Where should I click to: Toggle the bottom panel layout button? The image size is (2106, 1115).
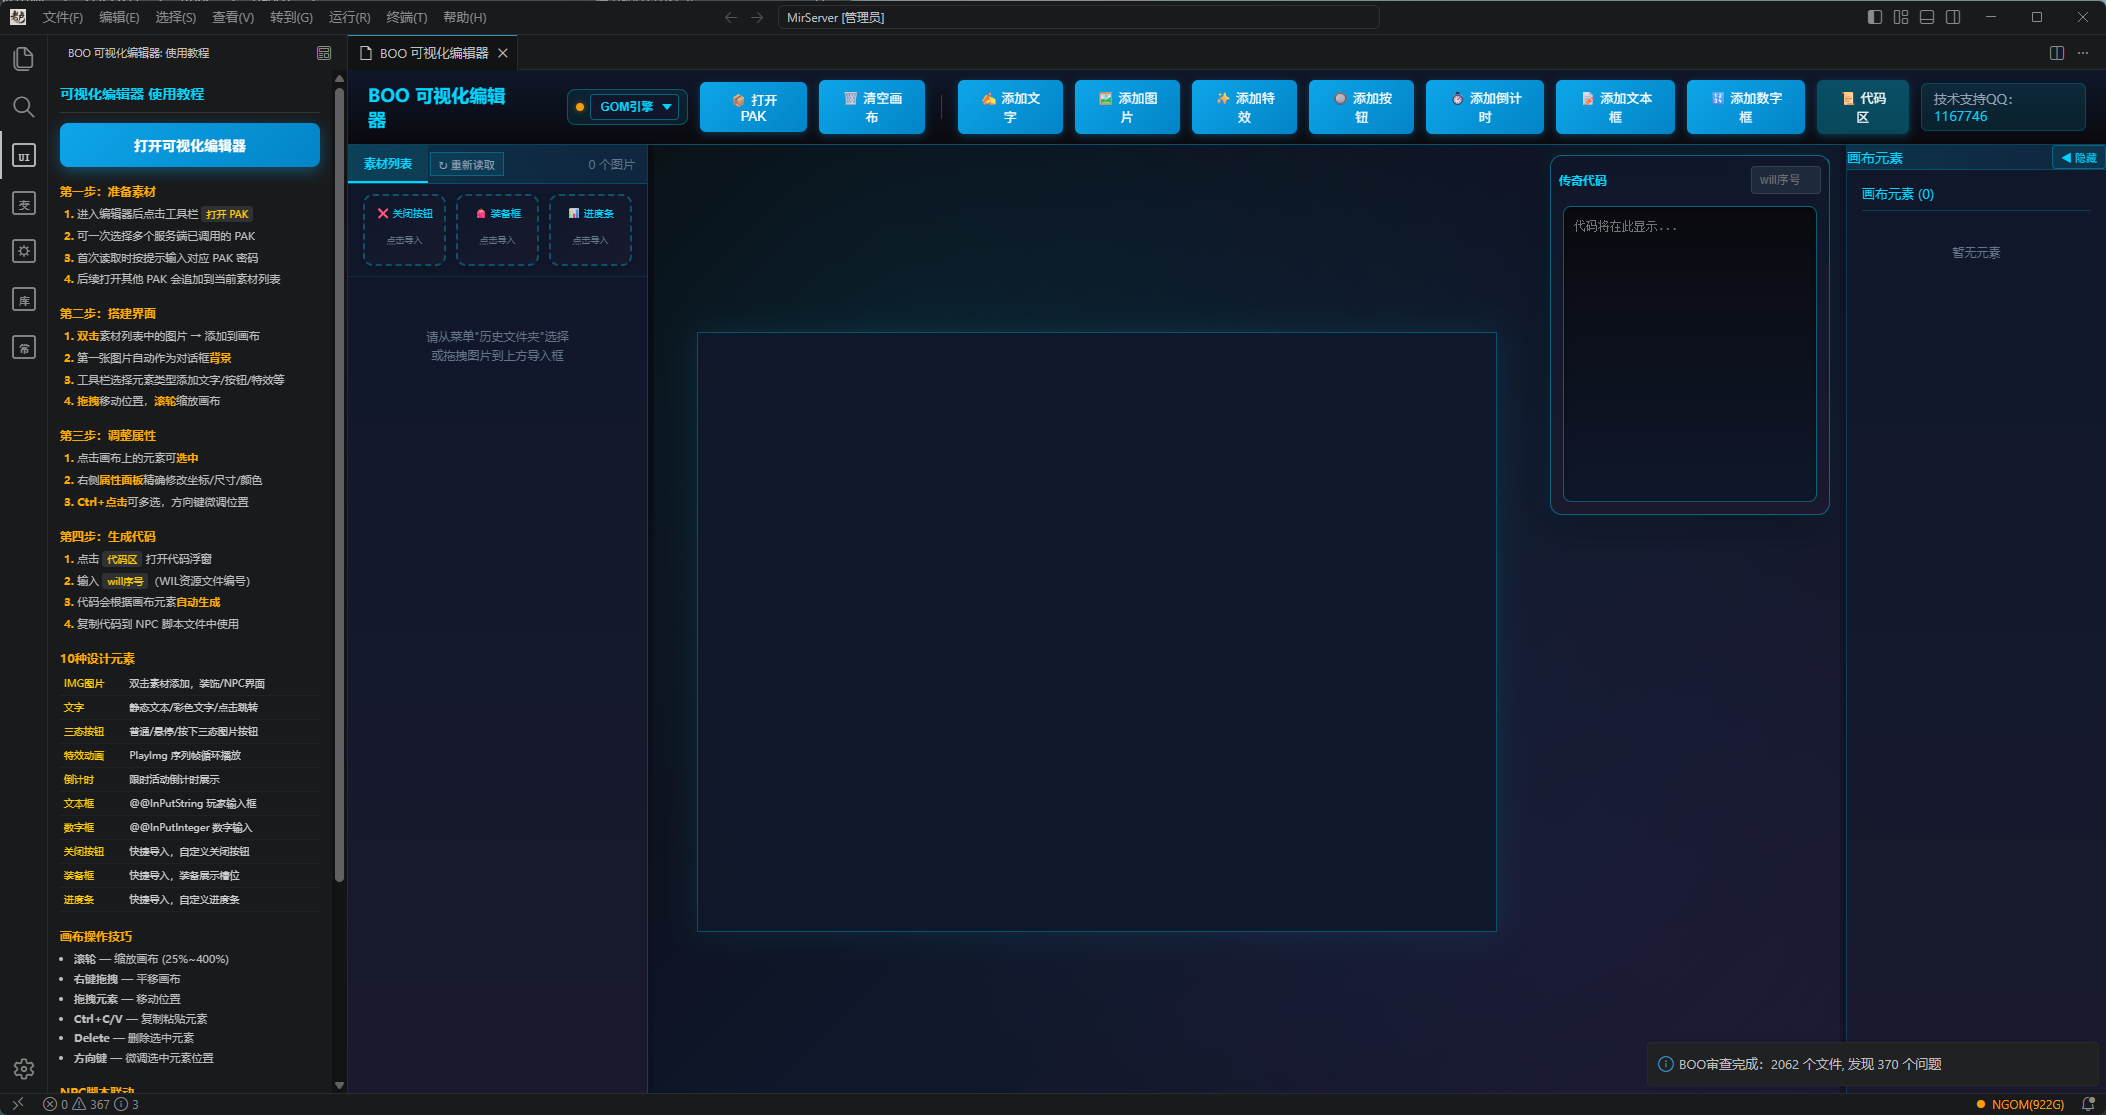click(1927, 17)
